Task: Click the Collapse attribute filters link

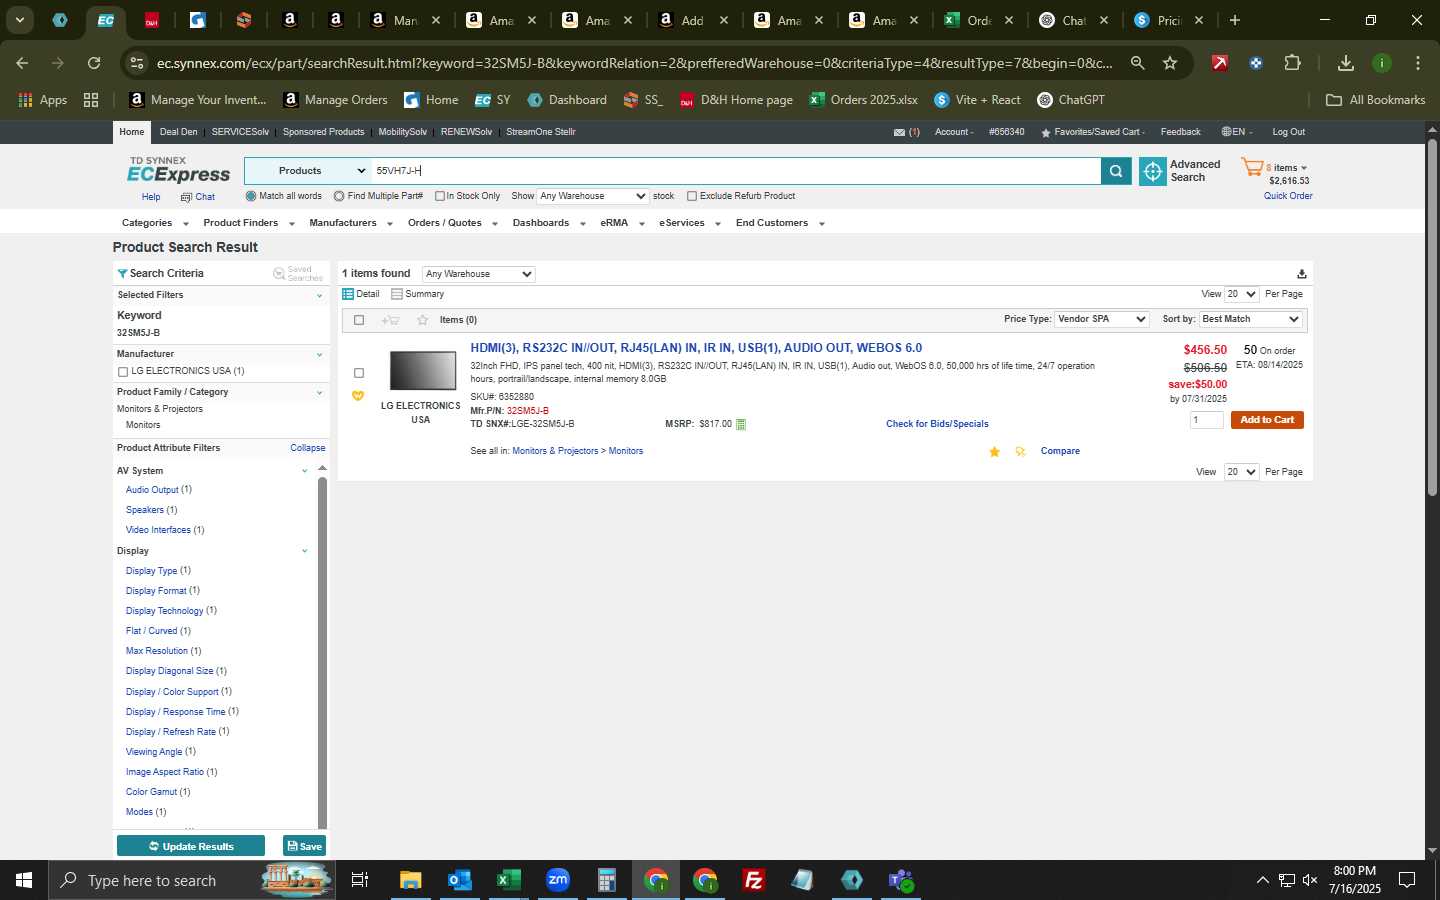Action: tap(308, 448)
